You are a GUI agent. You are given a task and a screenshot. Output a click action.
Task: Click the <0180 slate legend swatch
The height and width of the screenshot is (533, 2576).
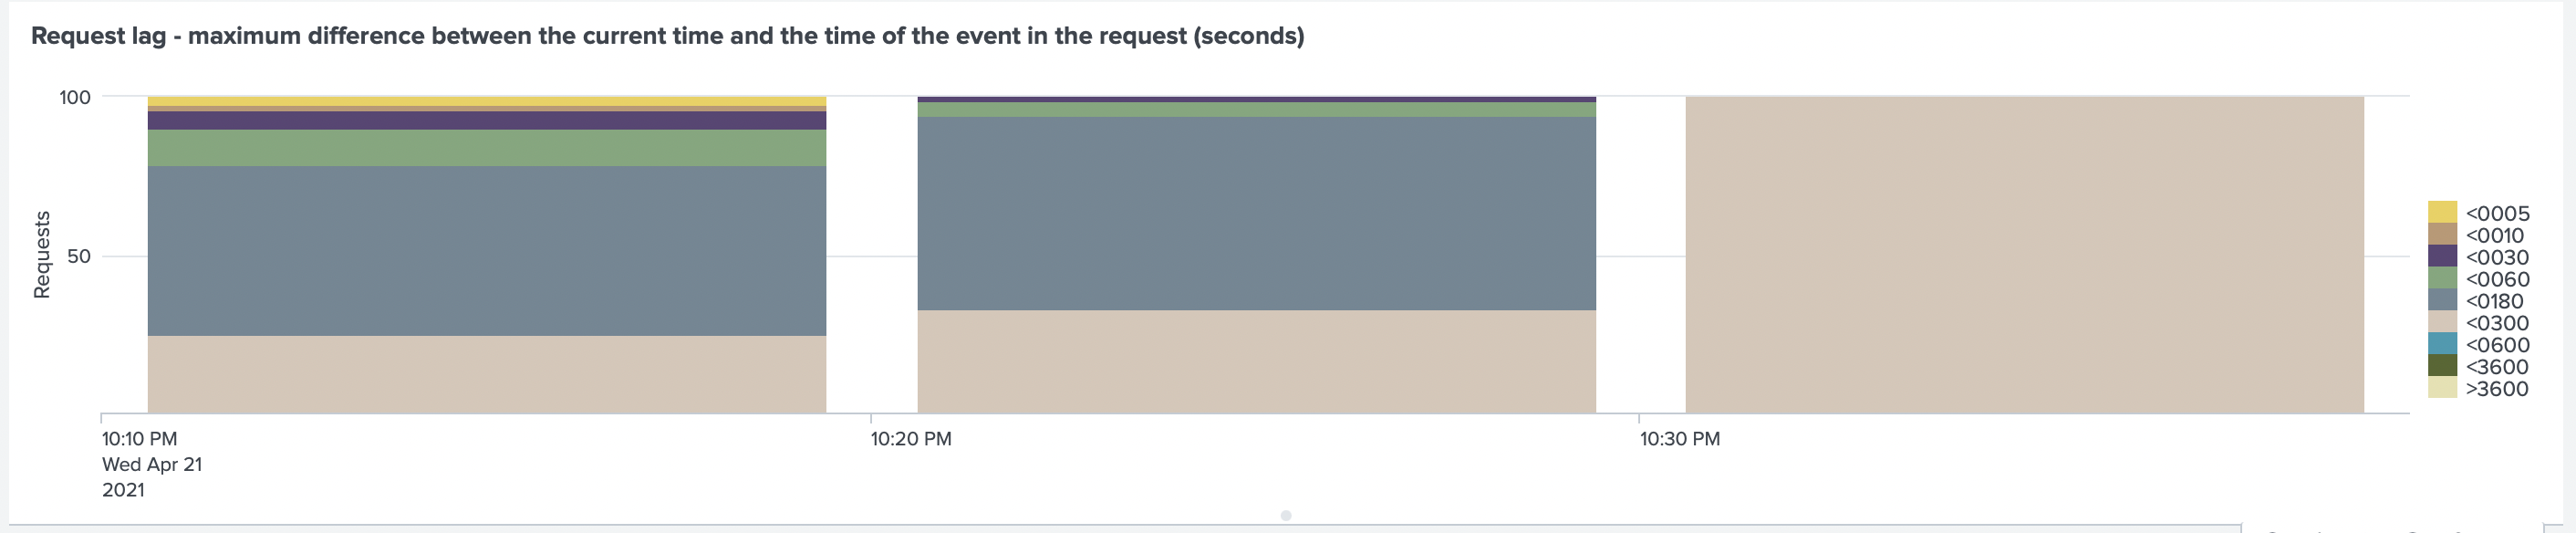[x=2442, y=300]
